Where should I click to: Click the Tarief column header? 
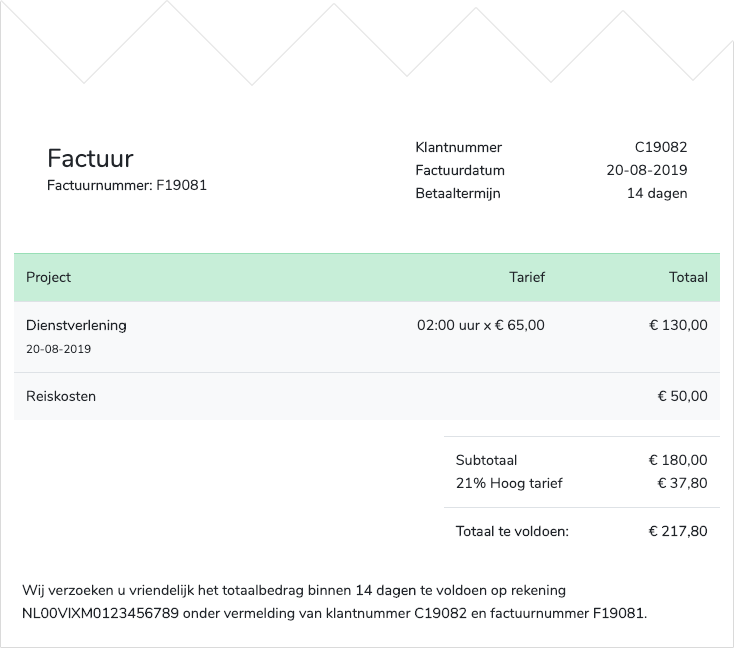coord(527,277)
